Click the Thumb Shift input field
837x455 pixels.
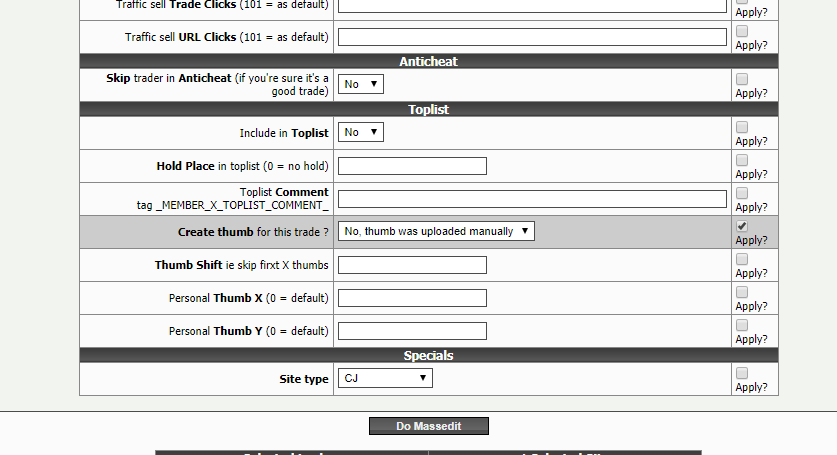pyautogui.click(x=412, y=265)
